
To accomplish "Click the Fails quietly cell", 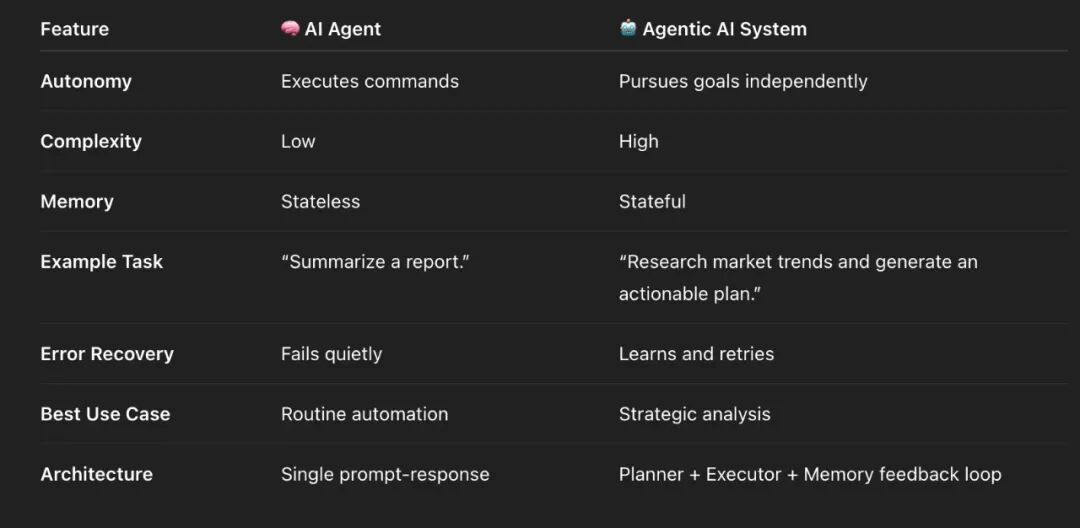I will coord(331,353).
